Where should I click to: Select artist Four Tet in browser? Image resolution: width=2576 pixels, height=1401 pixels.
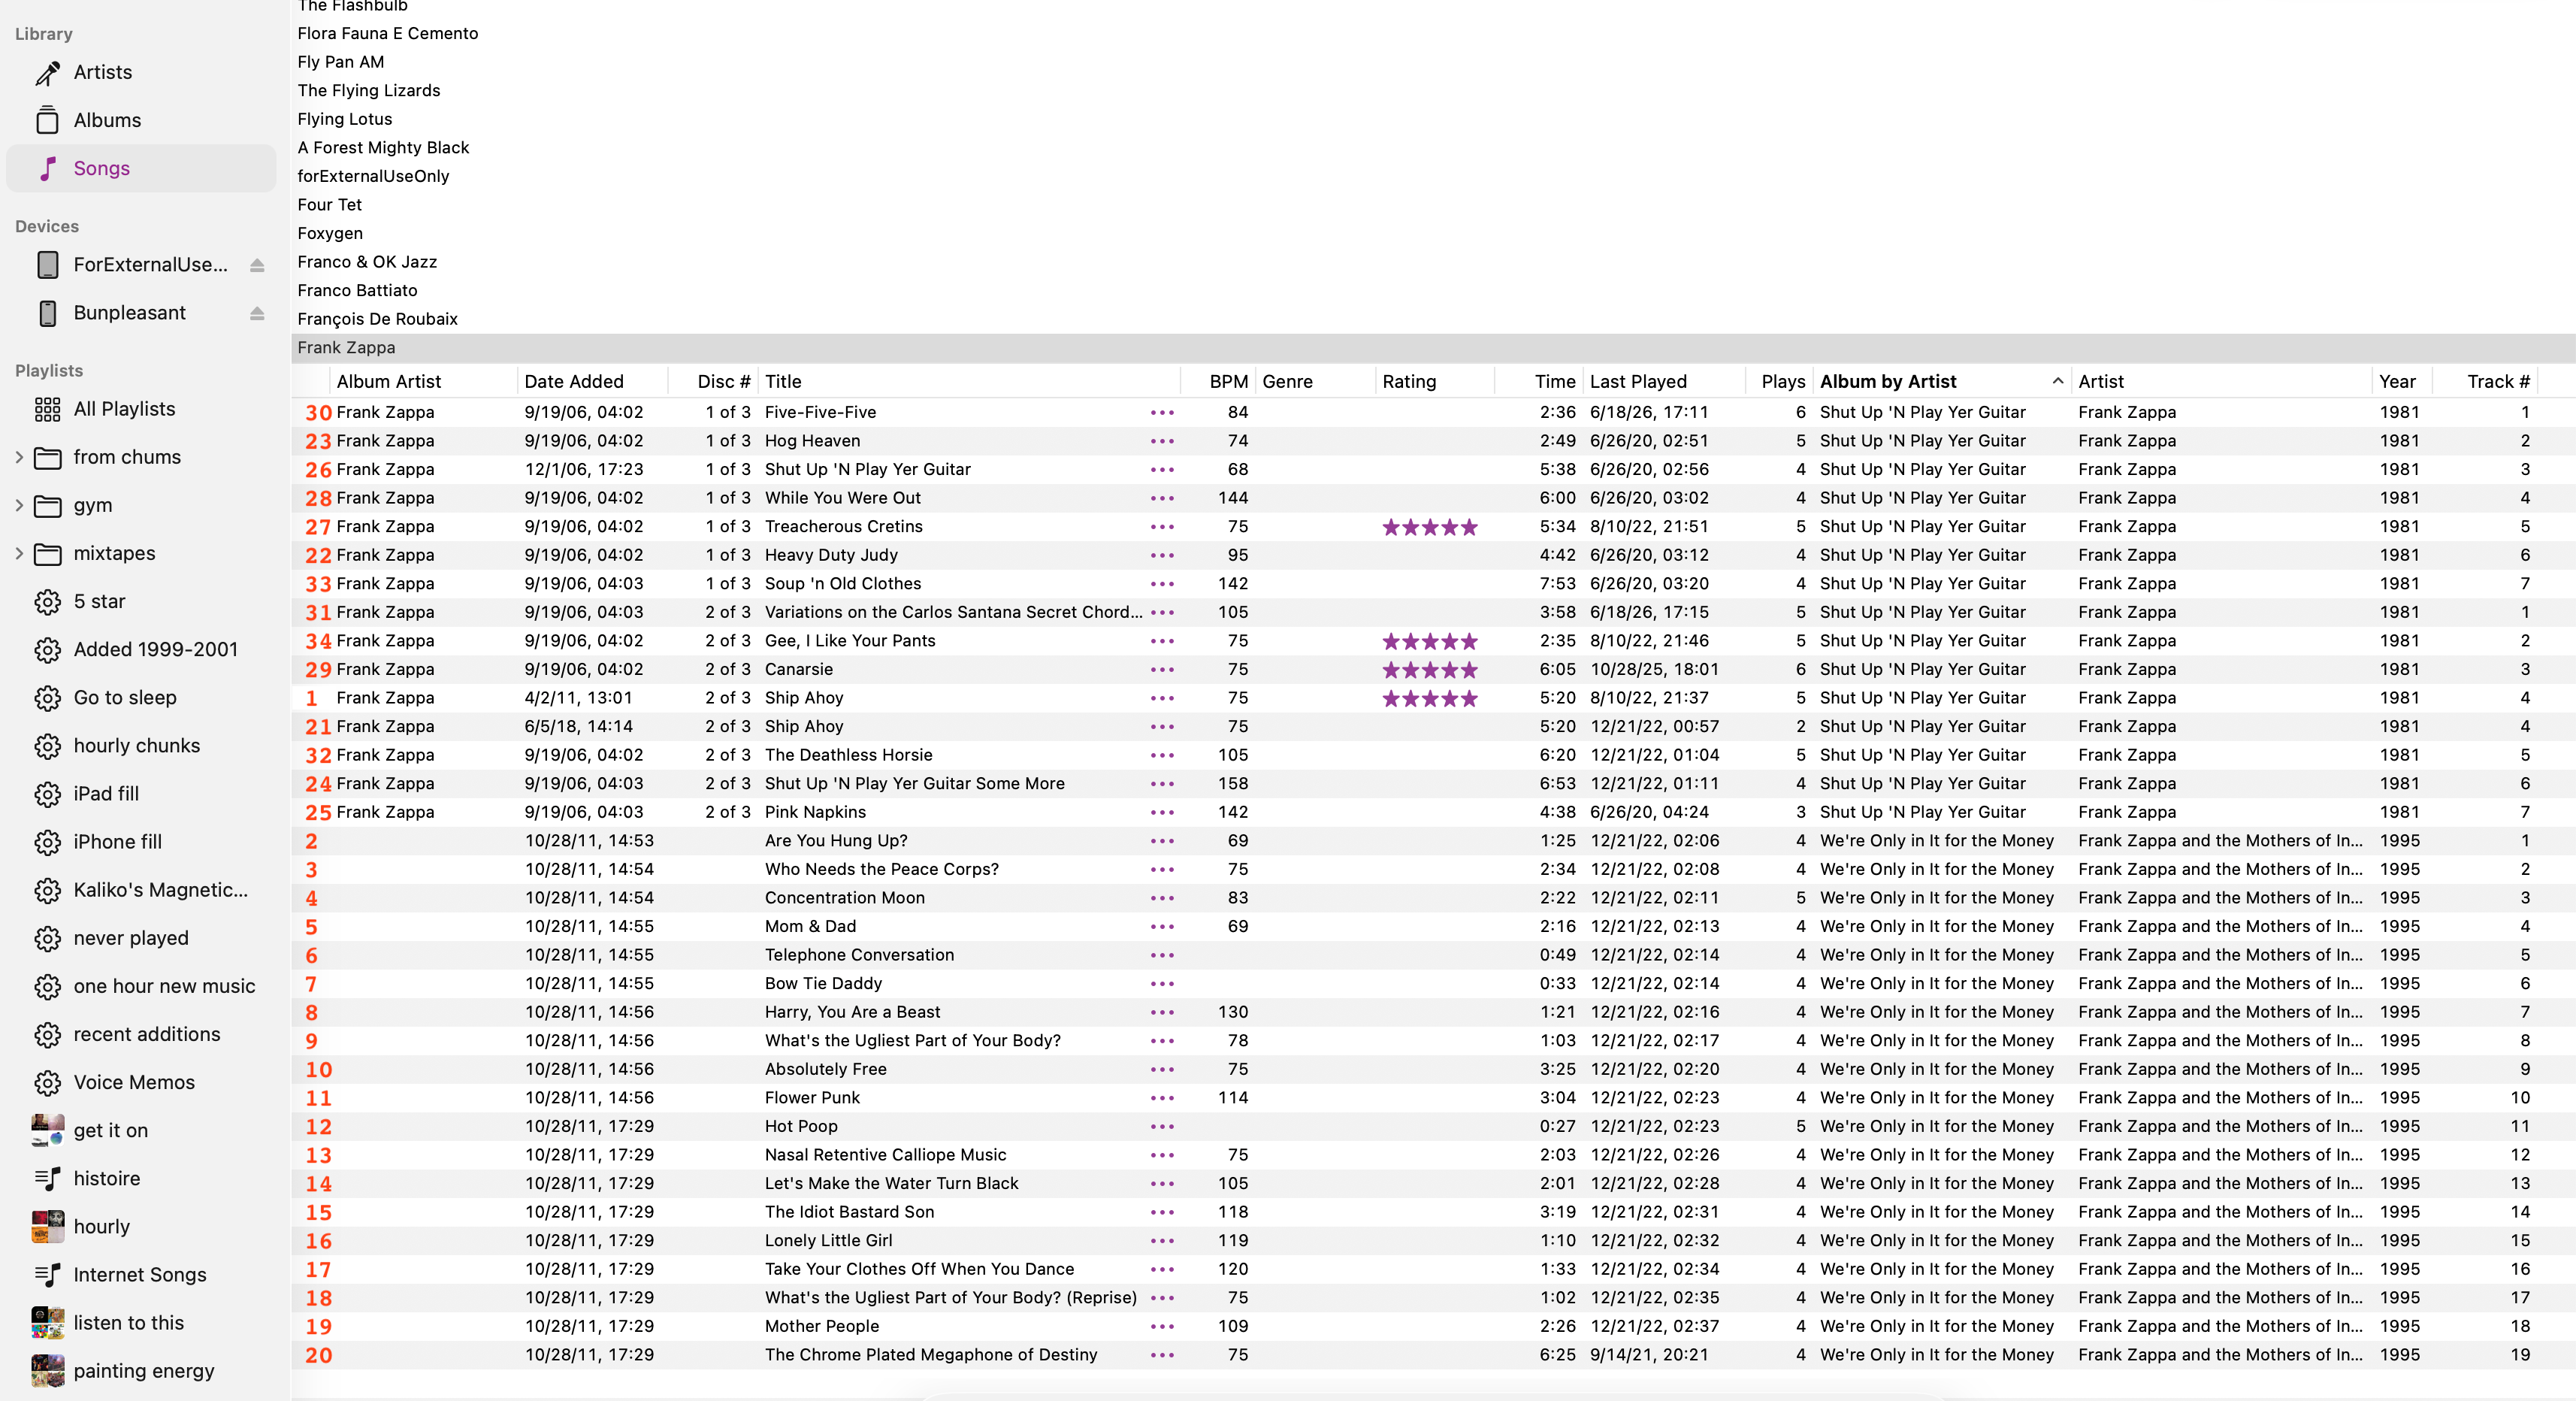click(330, 205)
